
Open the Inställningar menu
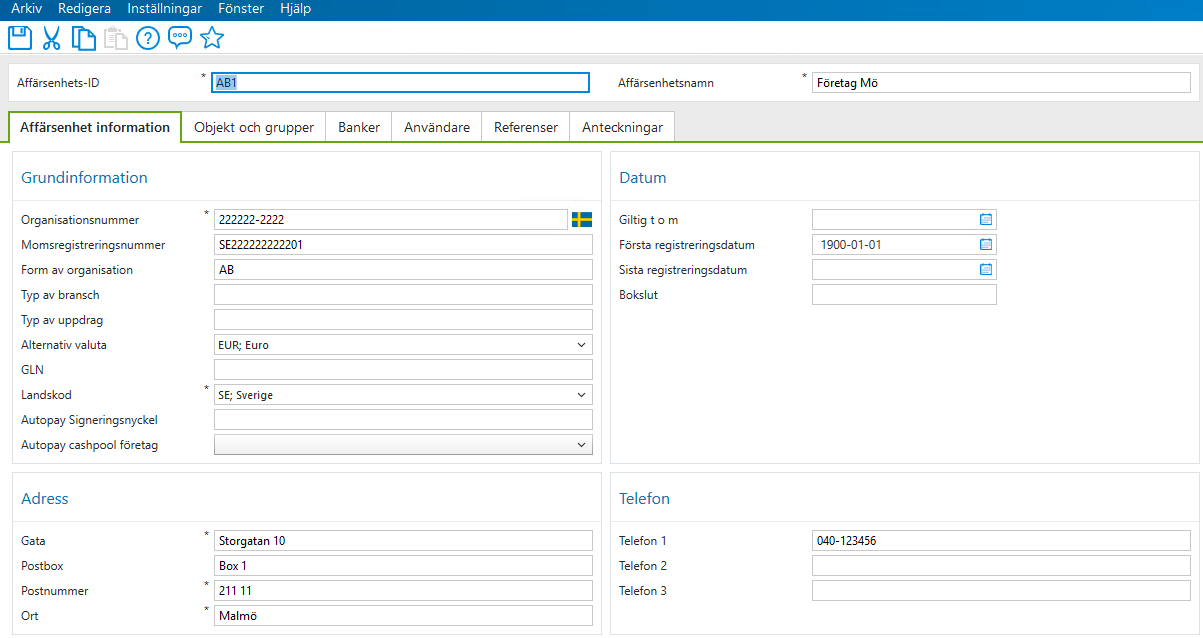pos(163,8)
